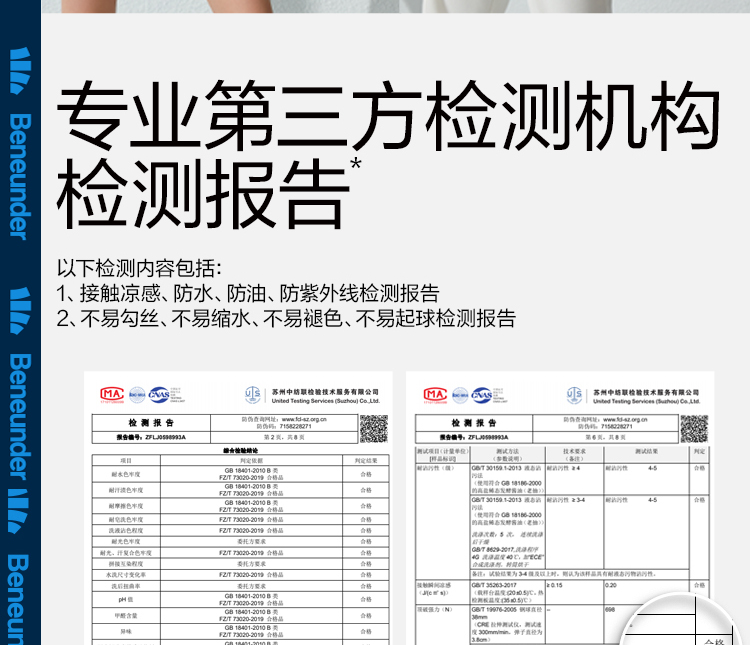Click 测试方法 column header
Viewport: 750px width, 645px height.
click(507, 455)
